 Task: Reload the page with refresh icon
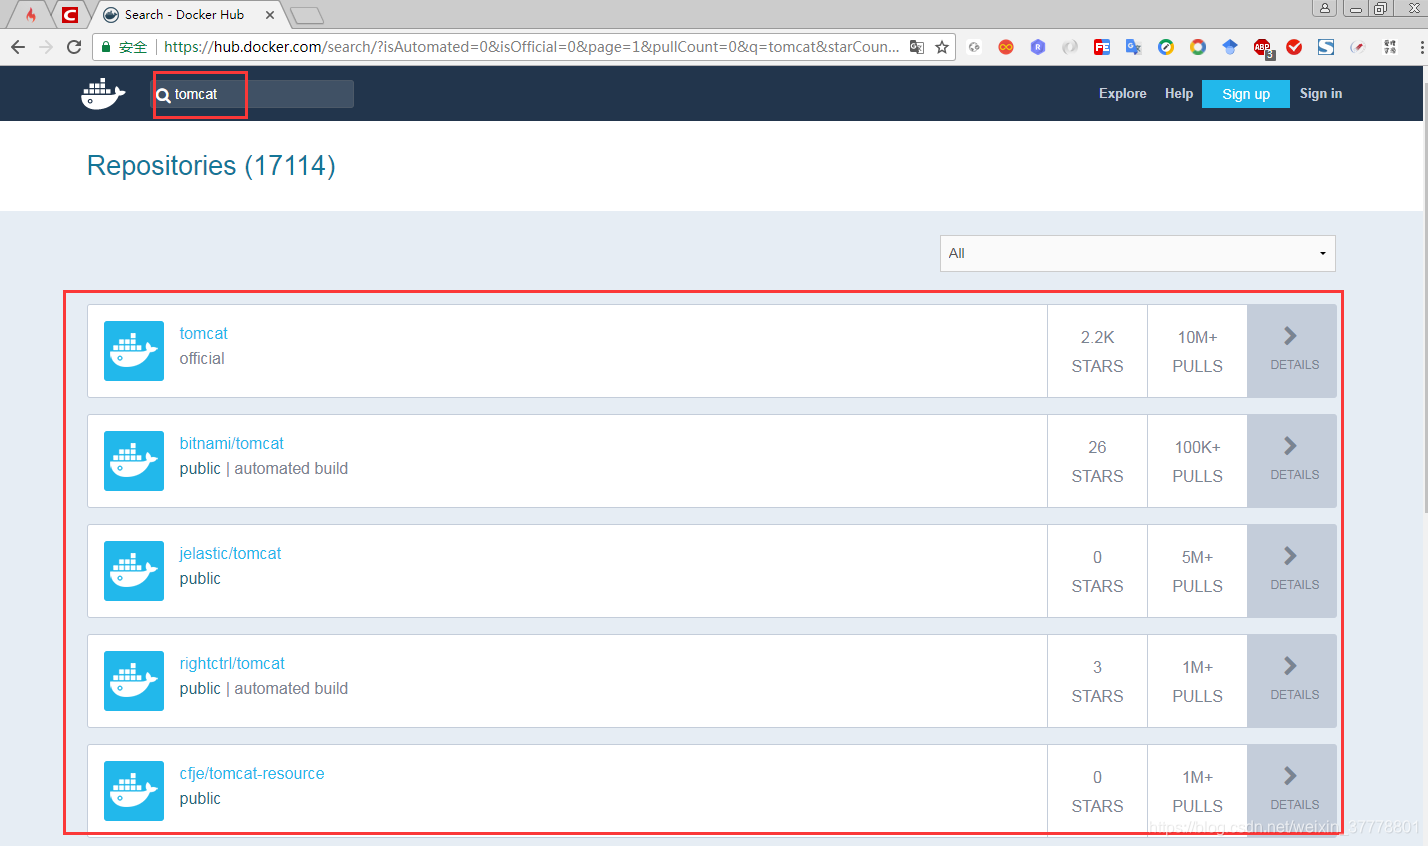pos(74,47)
